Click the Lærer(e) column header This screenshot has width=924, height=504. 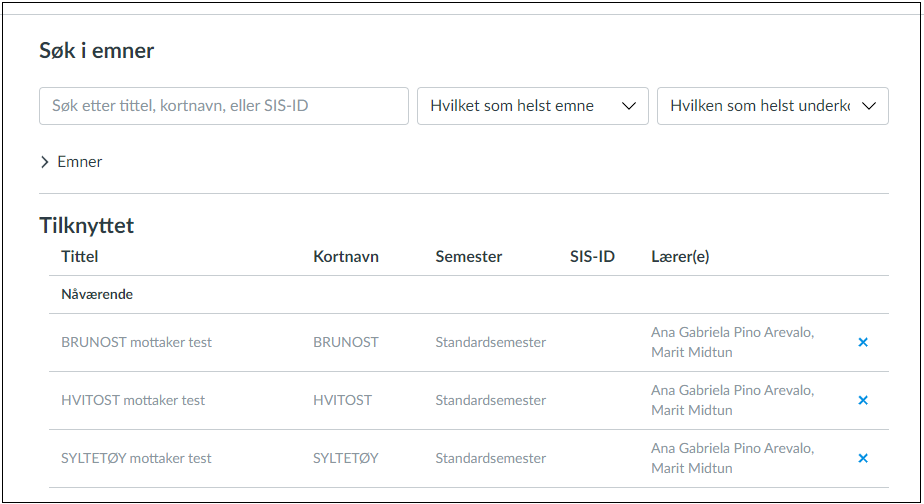point(680,257)
